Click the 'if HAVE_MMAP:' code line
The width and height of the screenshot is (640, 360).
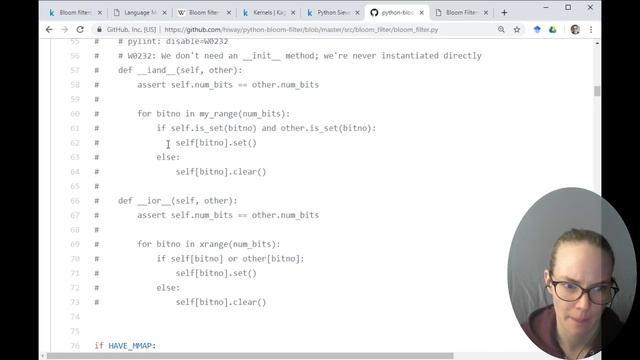(125, 346)
